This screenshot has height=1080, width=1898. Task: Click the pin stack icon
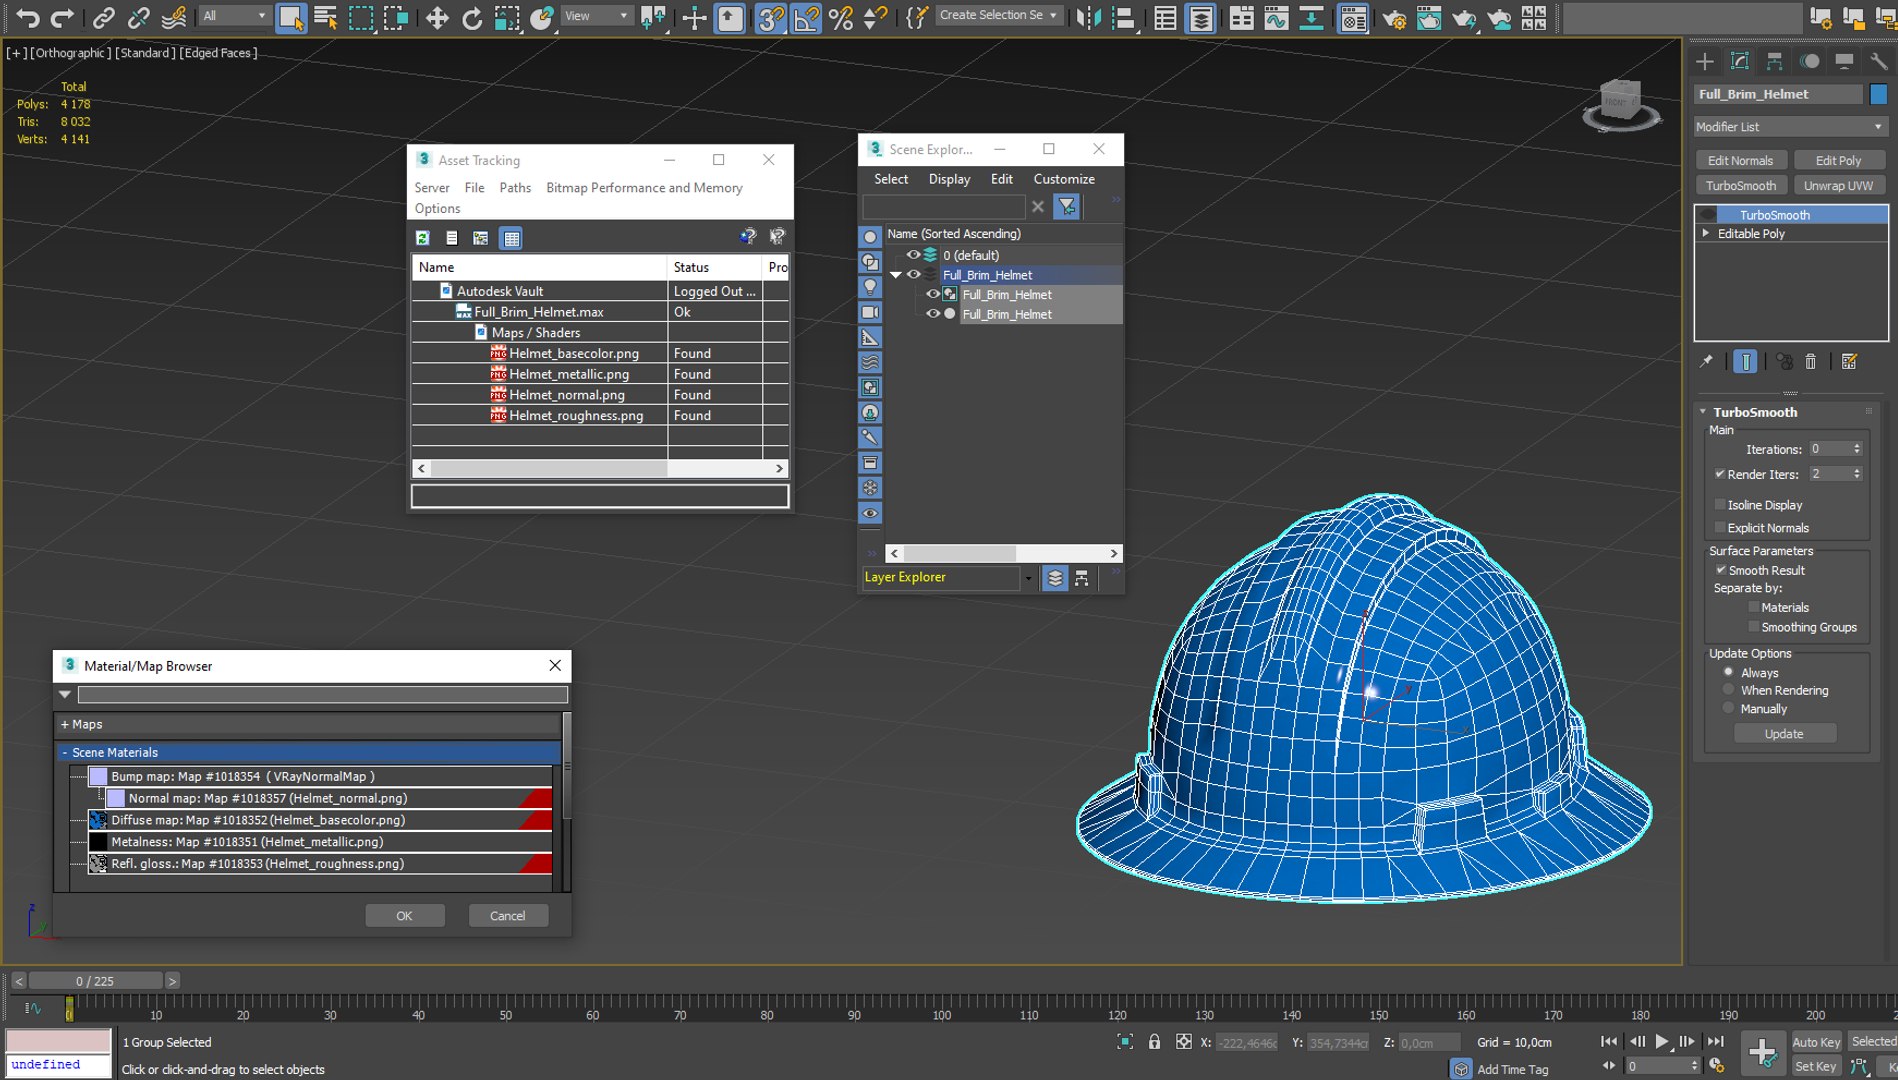(x=1706, y=362)
